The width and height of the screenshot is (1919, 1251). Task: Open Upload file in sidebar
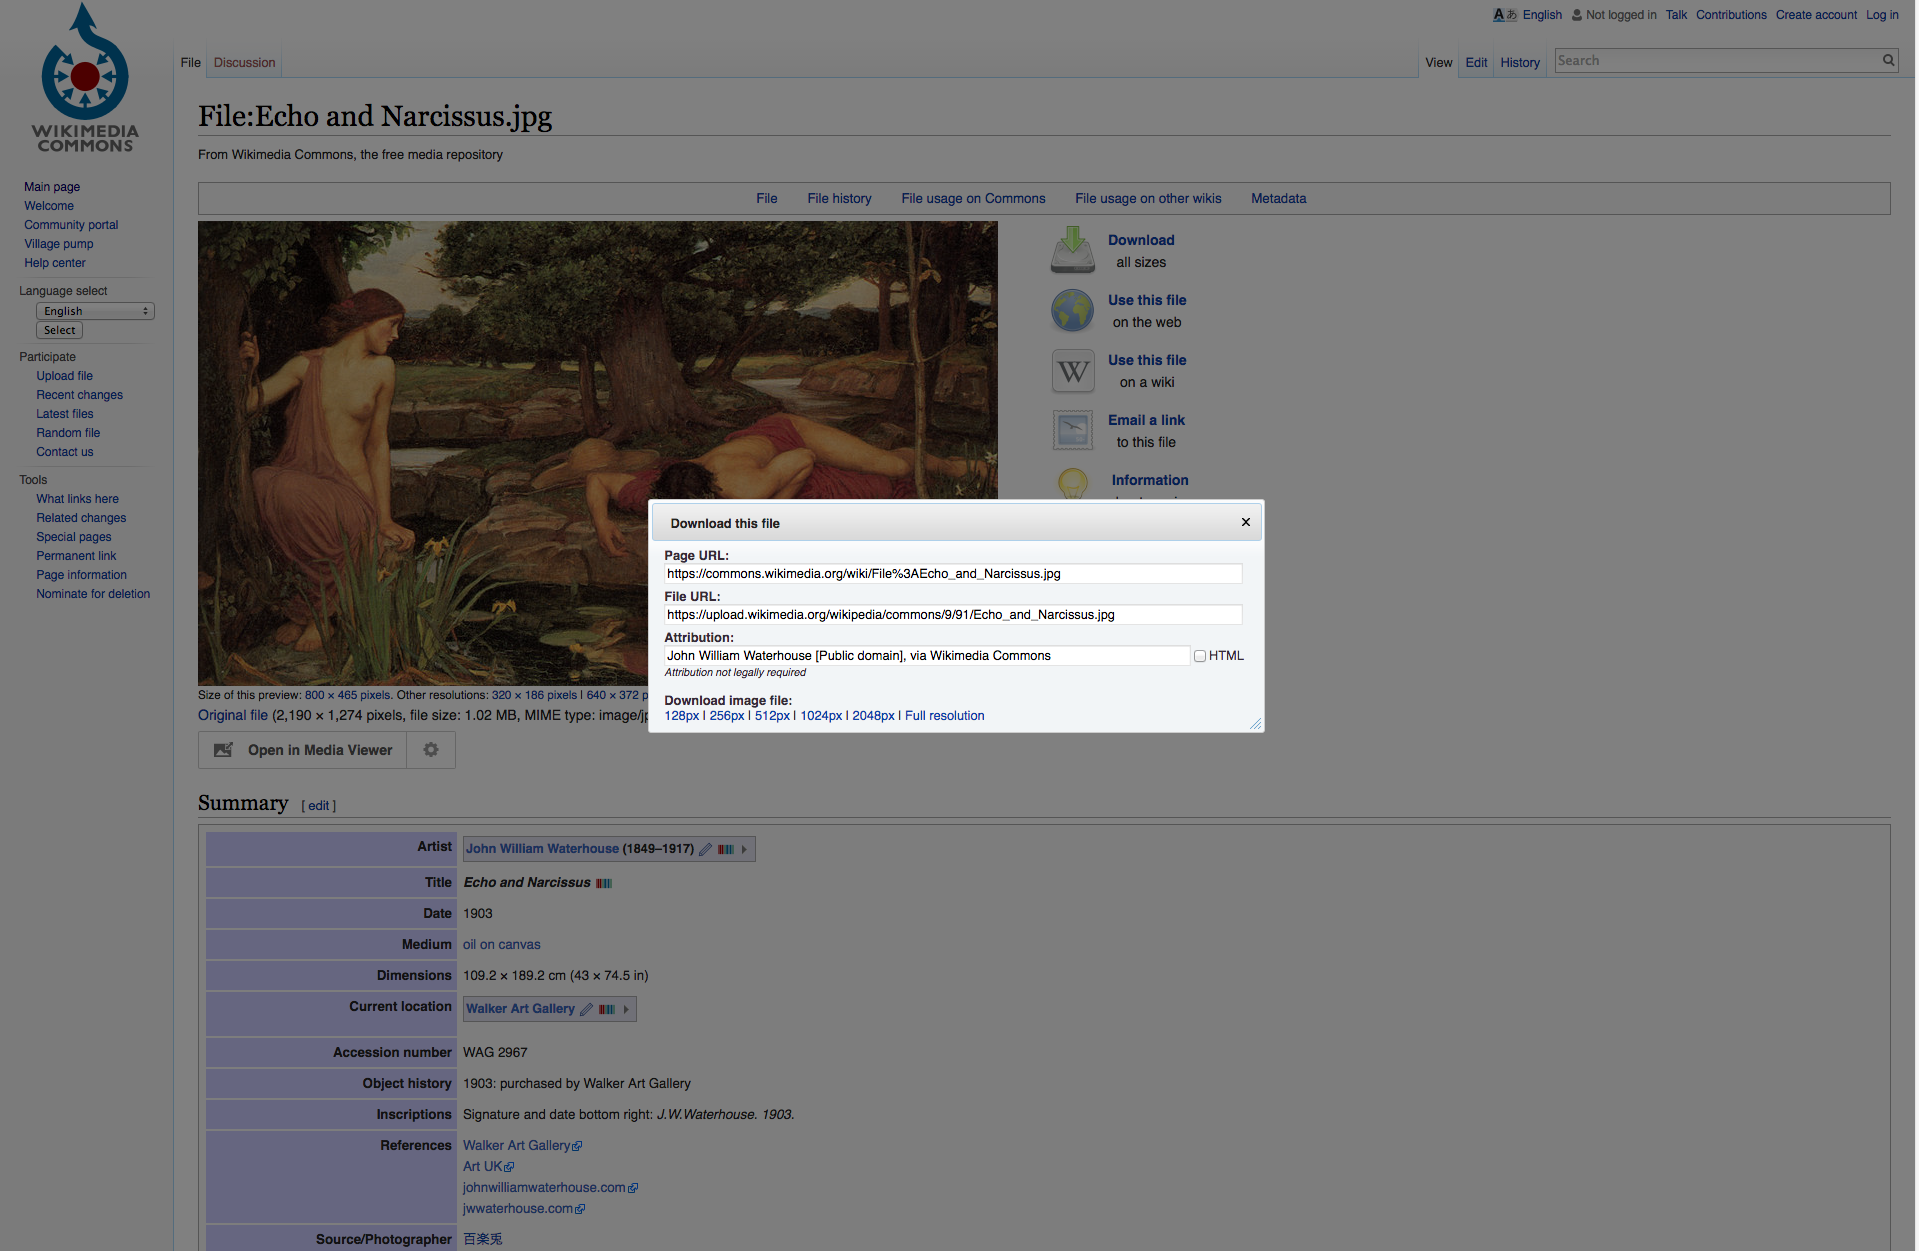(64, 376)
